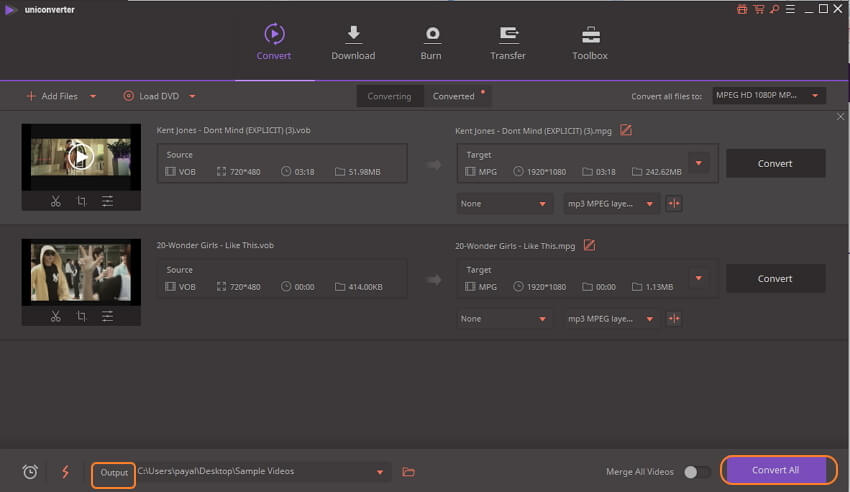Click the 242.62MB target size text

pos(664,172)
